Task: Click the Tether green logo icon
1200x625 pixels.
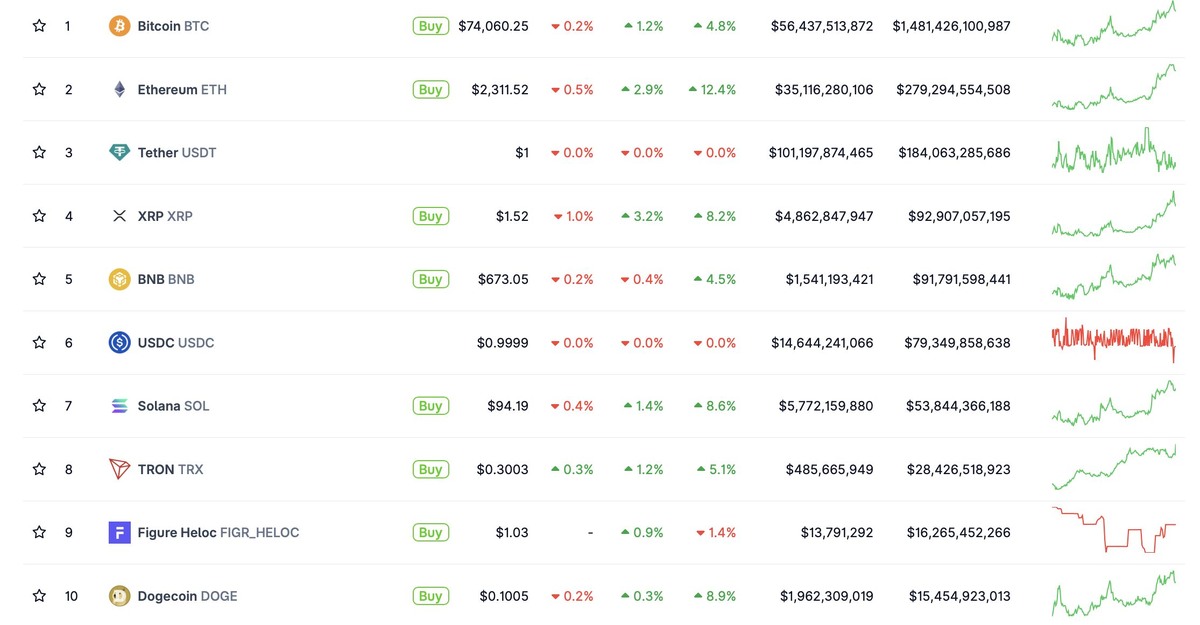Action: click(120, 152)
